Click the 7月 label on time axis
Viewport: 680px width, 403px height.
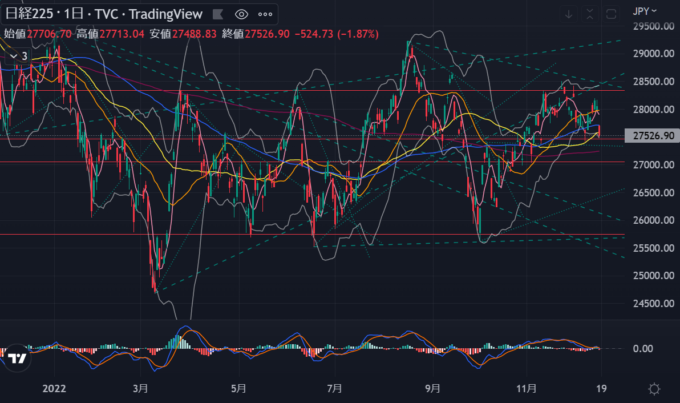coord(334,388)
